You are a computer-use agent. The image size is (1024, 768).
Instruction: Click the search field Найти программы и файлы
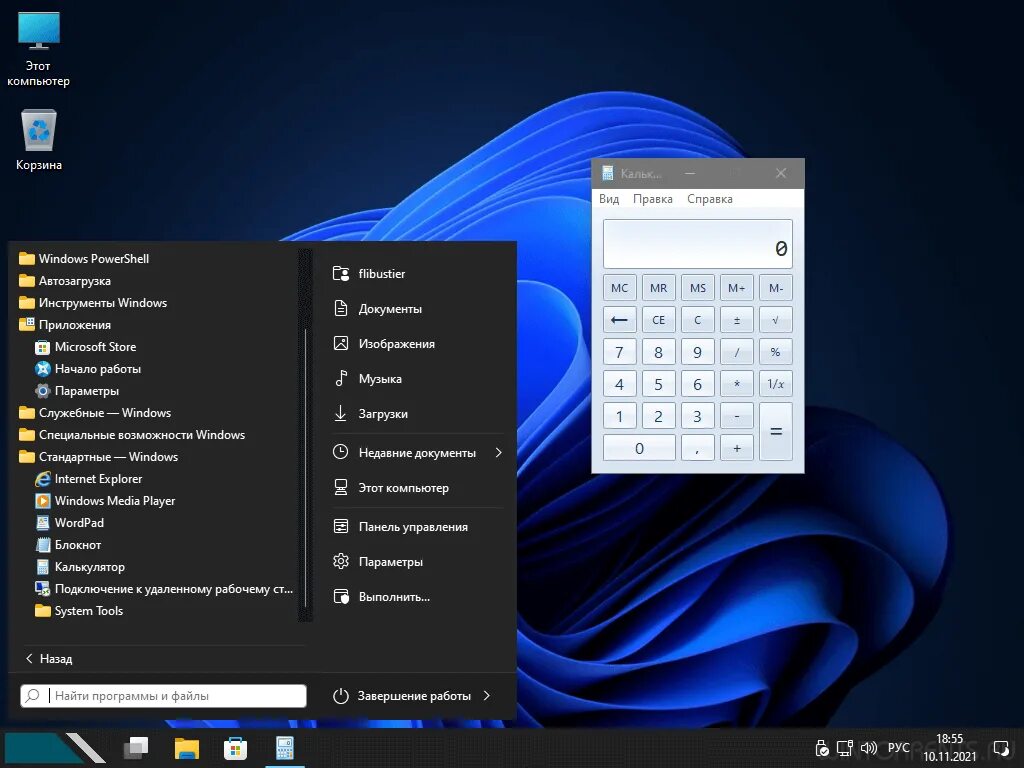tap(160, 695)
